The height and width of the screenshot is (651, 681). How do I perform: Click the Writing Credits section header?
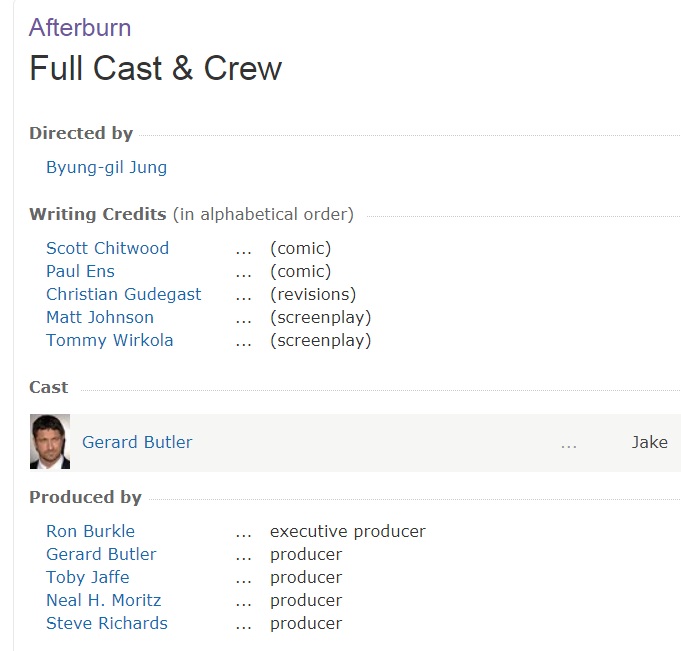tap(97, 214)
